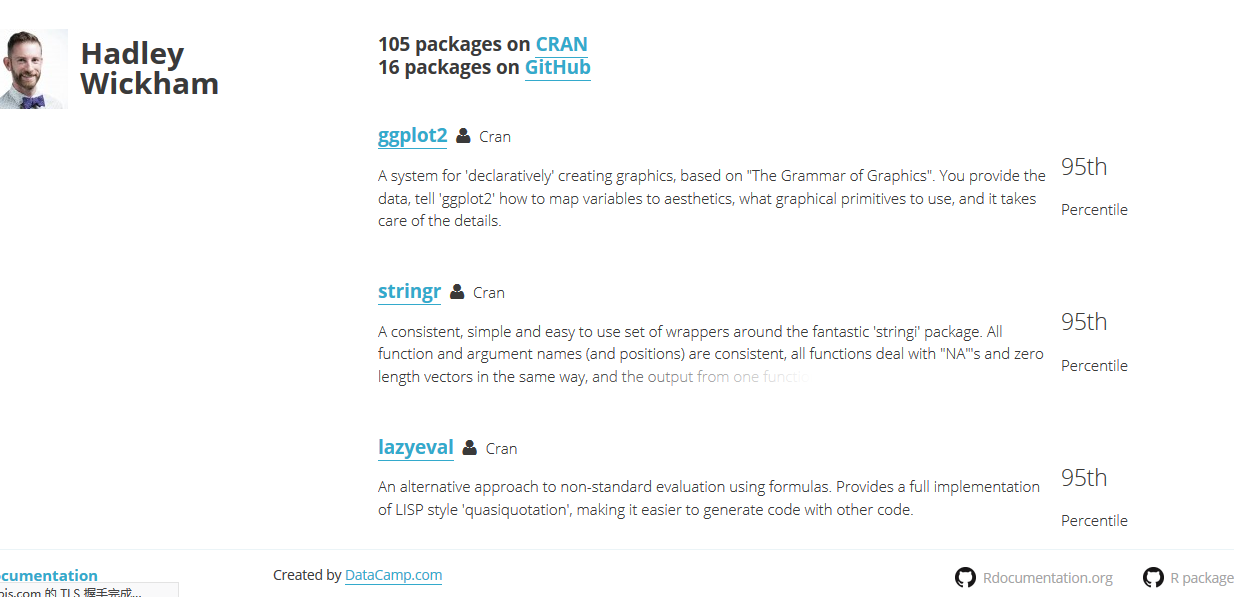Open the lazyeval package page
The width and height of the screenshot is (1234, 597).
pyautogui.click(x=415, y=447)
